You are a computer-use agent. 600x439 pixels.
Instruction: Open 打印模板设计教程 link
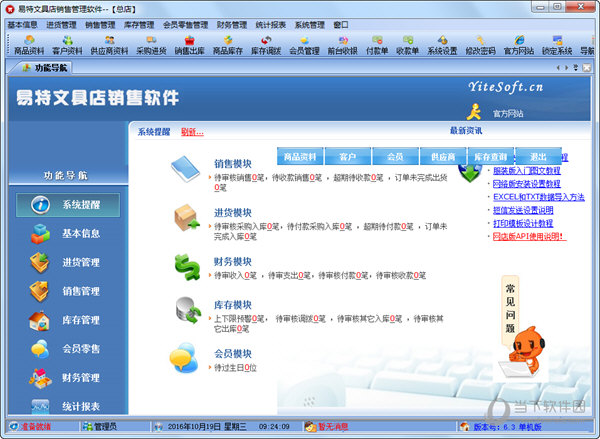523,224
